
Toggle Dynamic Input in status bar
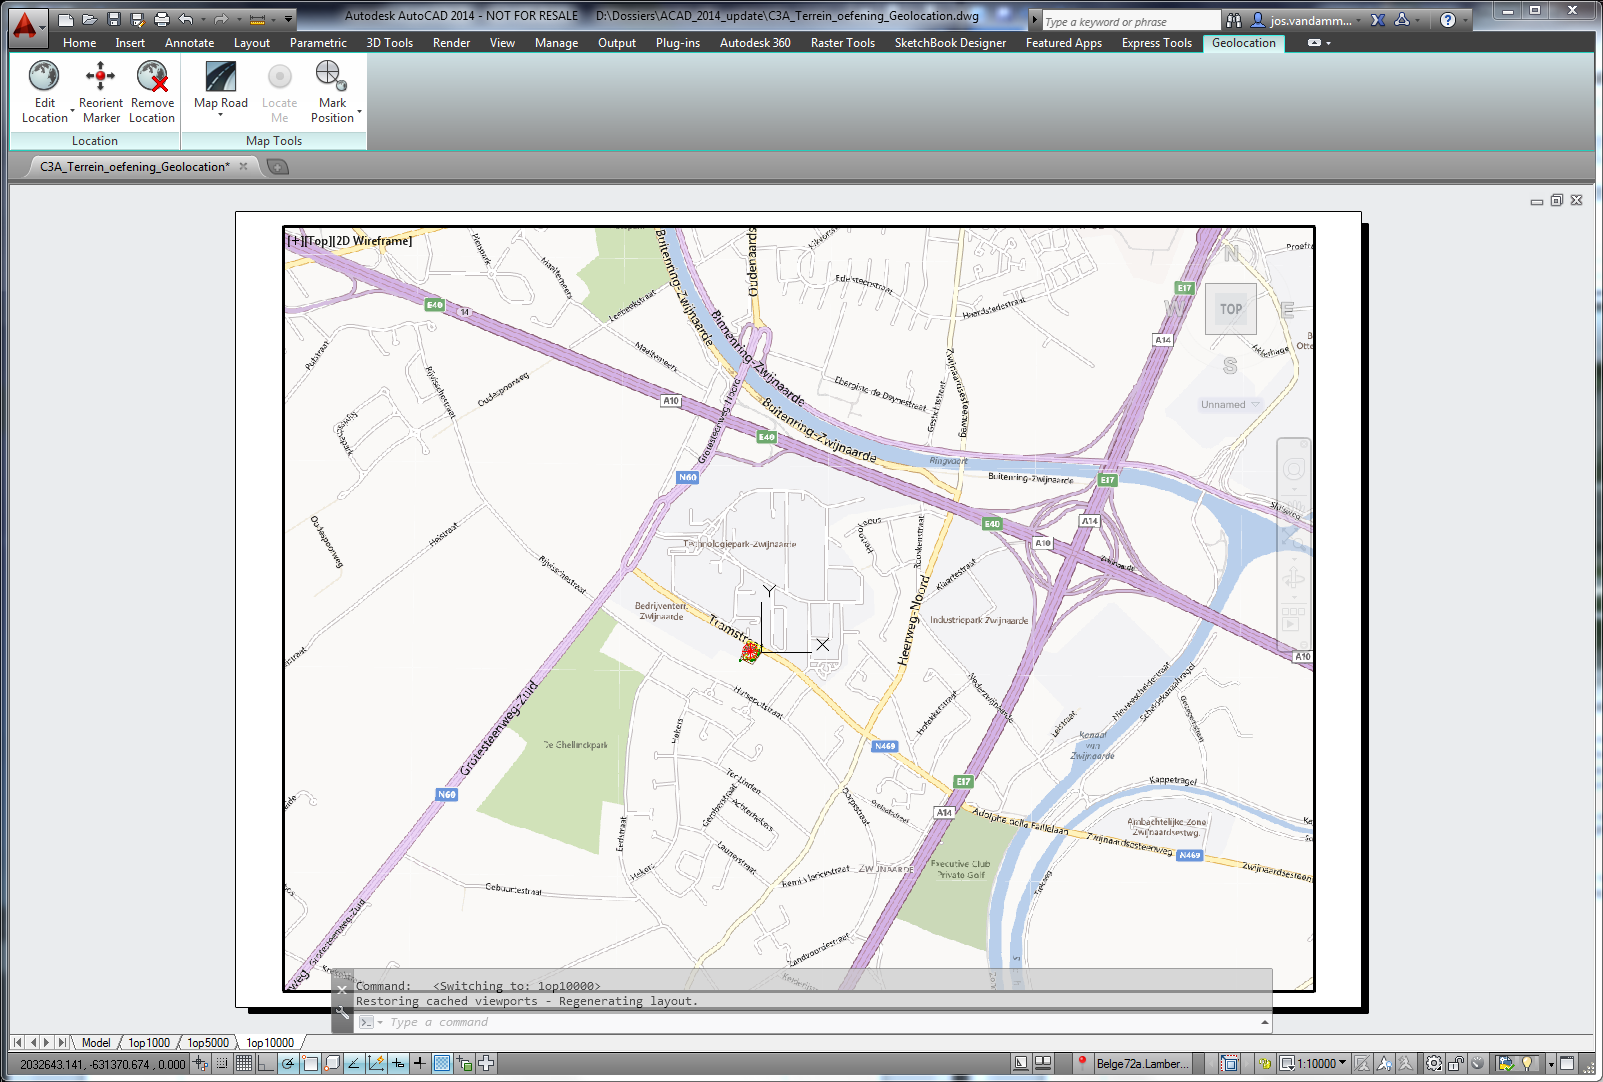[398, 1063]
